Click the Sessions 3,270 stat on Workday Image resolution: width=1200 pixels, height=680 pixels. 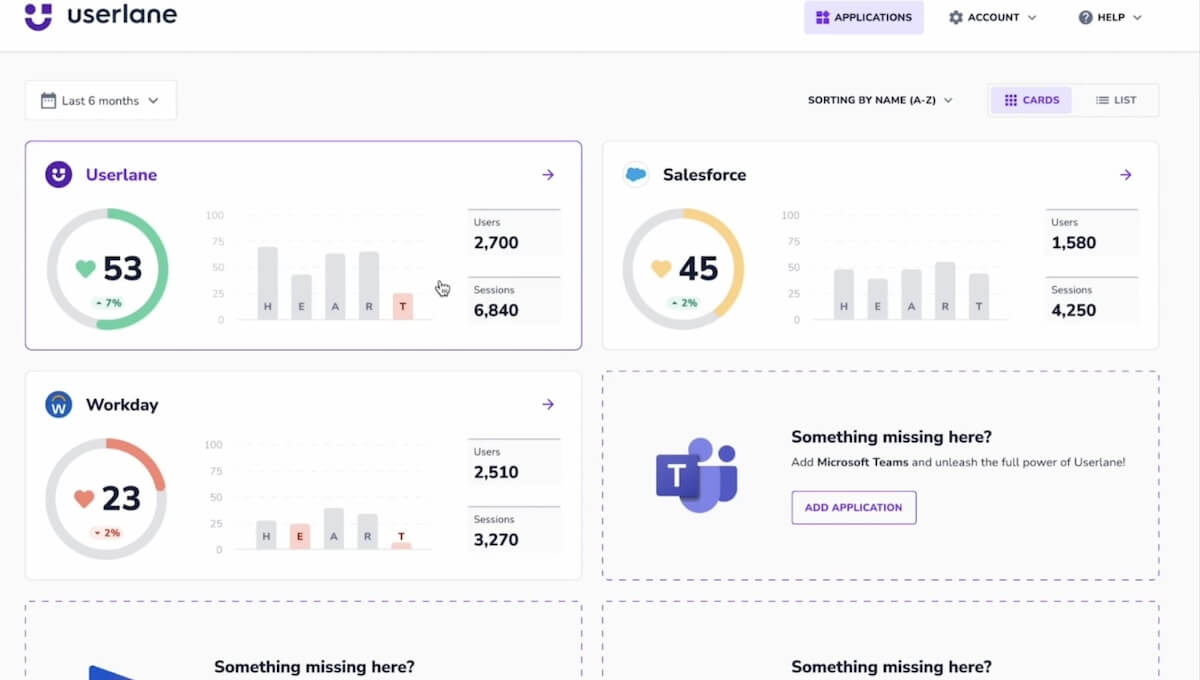coord(514,531)
